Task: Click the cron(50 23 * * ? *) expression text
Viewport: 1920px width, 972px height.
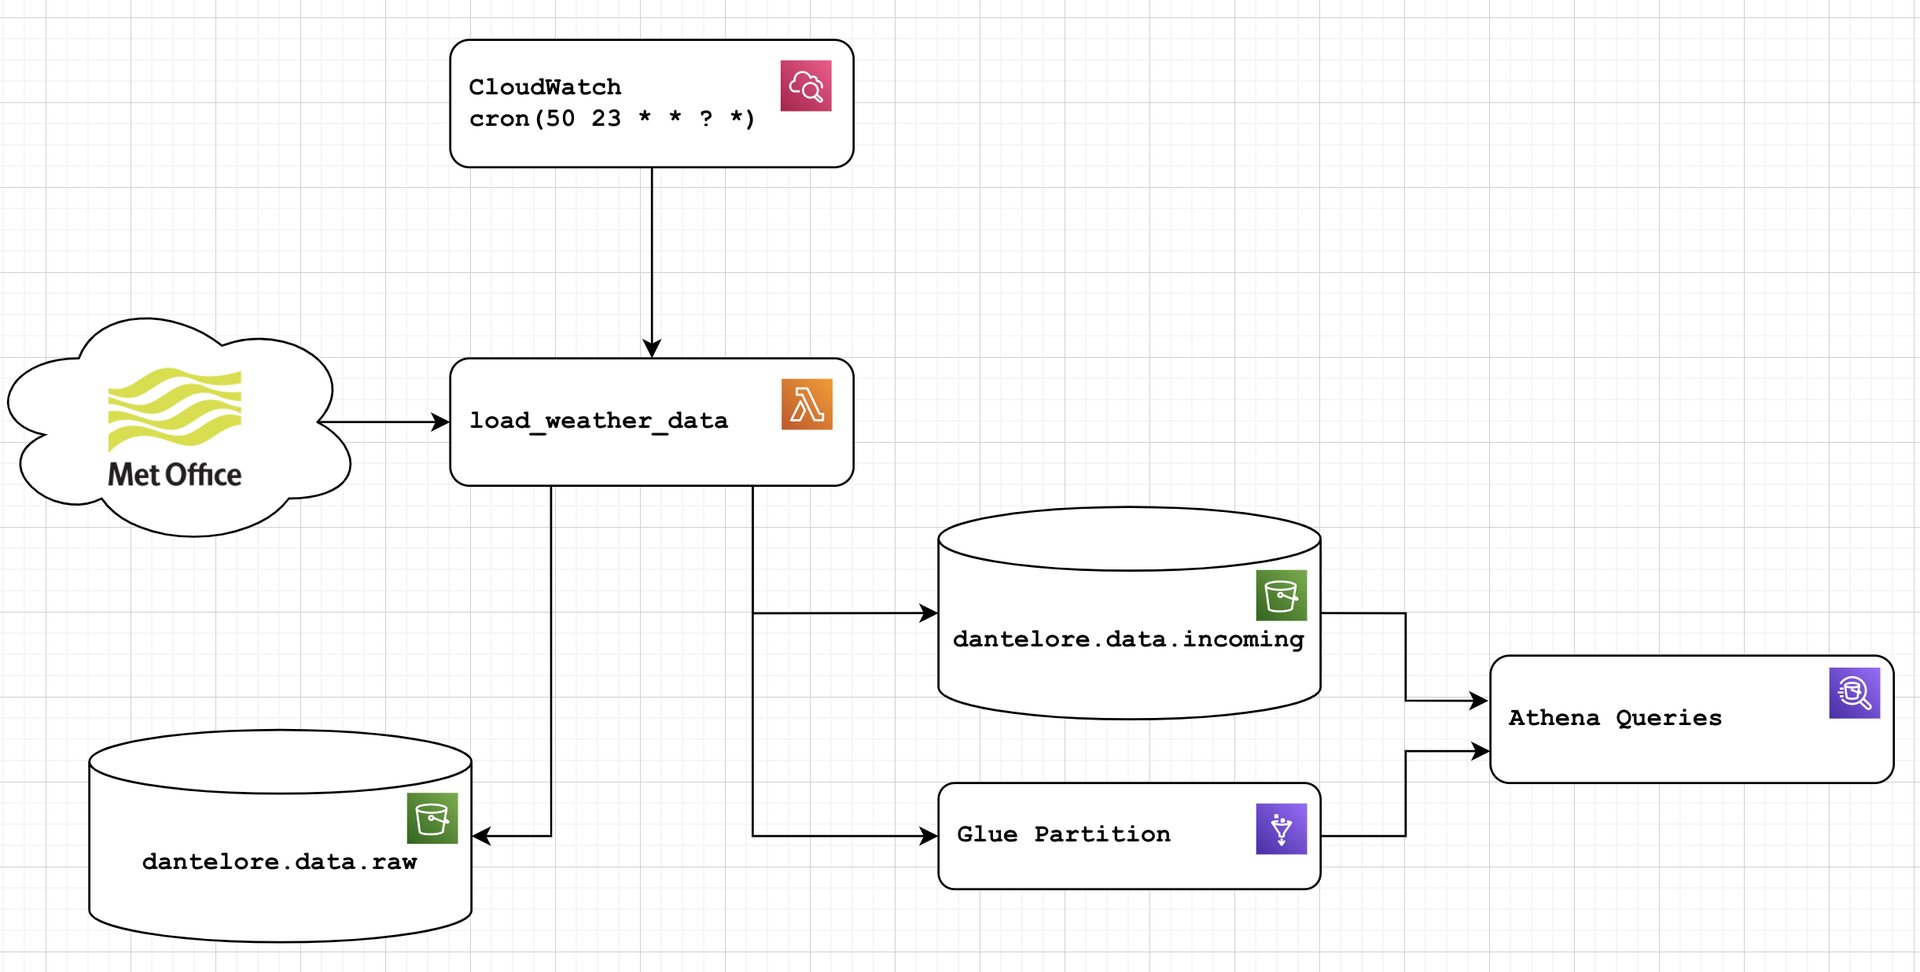Action: (x=611, y=119)
